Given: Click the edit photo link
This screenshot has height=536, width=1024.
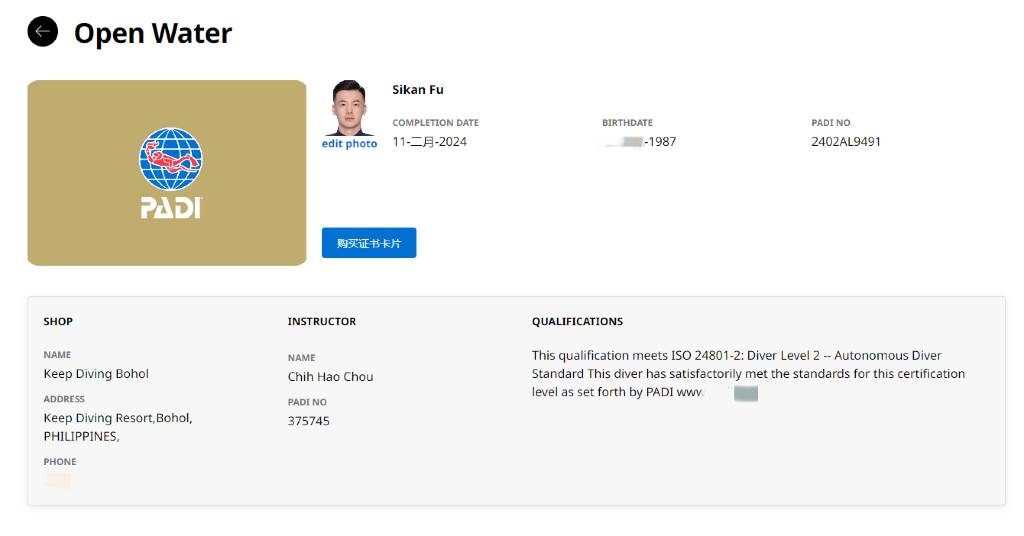Looking at the screenshot, I should 349,144.
